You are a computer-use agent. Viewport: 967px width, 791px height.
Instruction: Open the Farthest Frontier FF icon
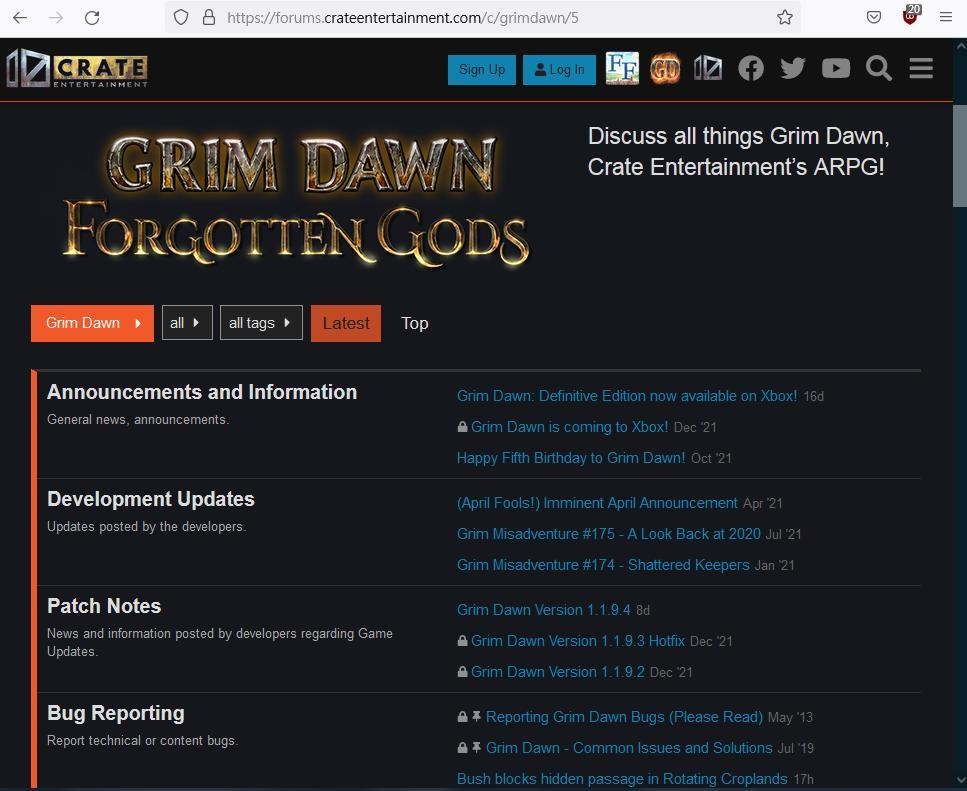622,68
